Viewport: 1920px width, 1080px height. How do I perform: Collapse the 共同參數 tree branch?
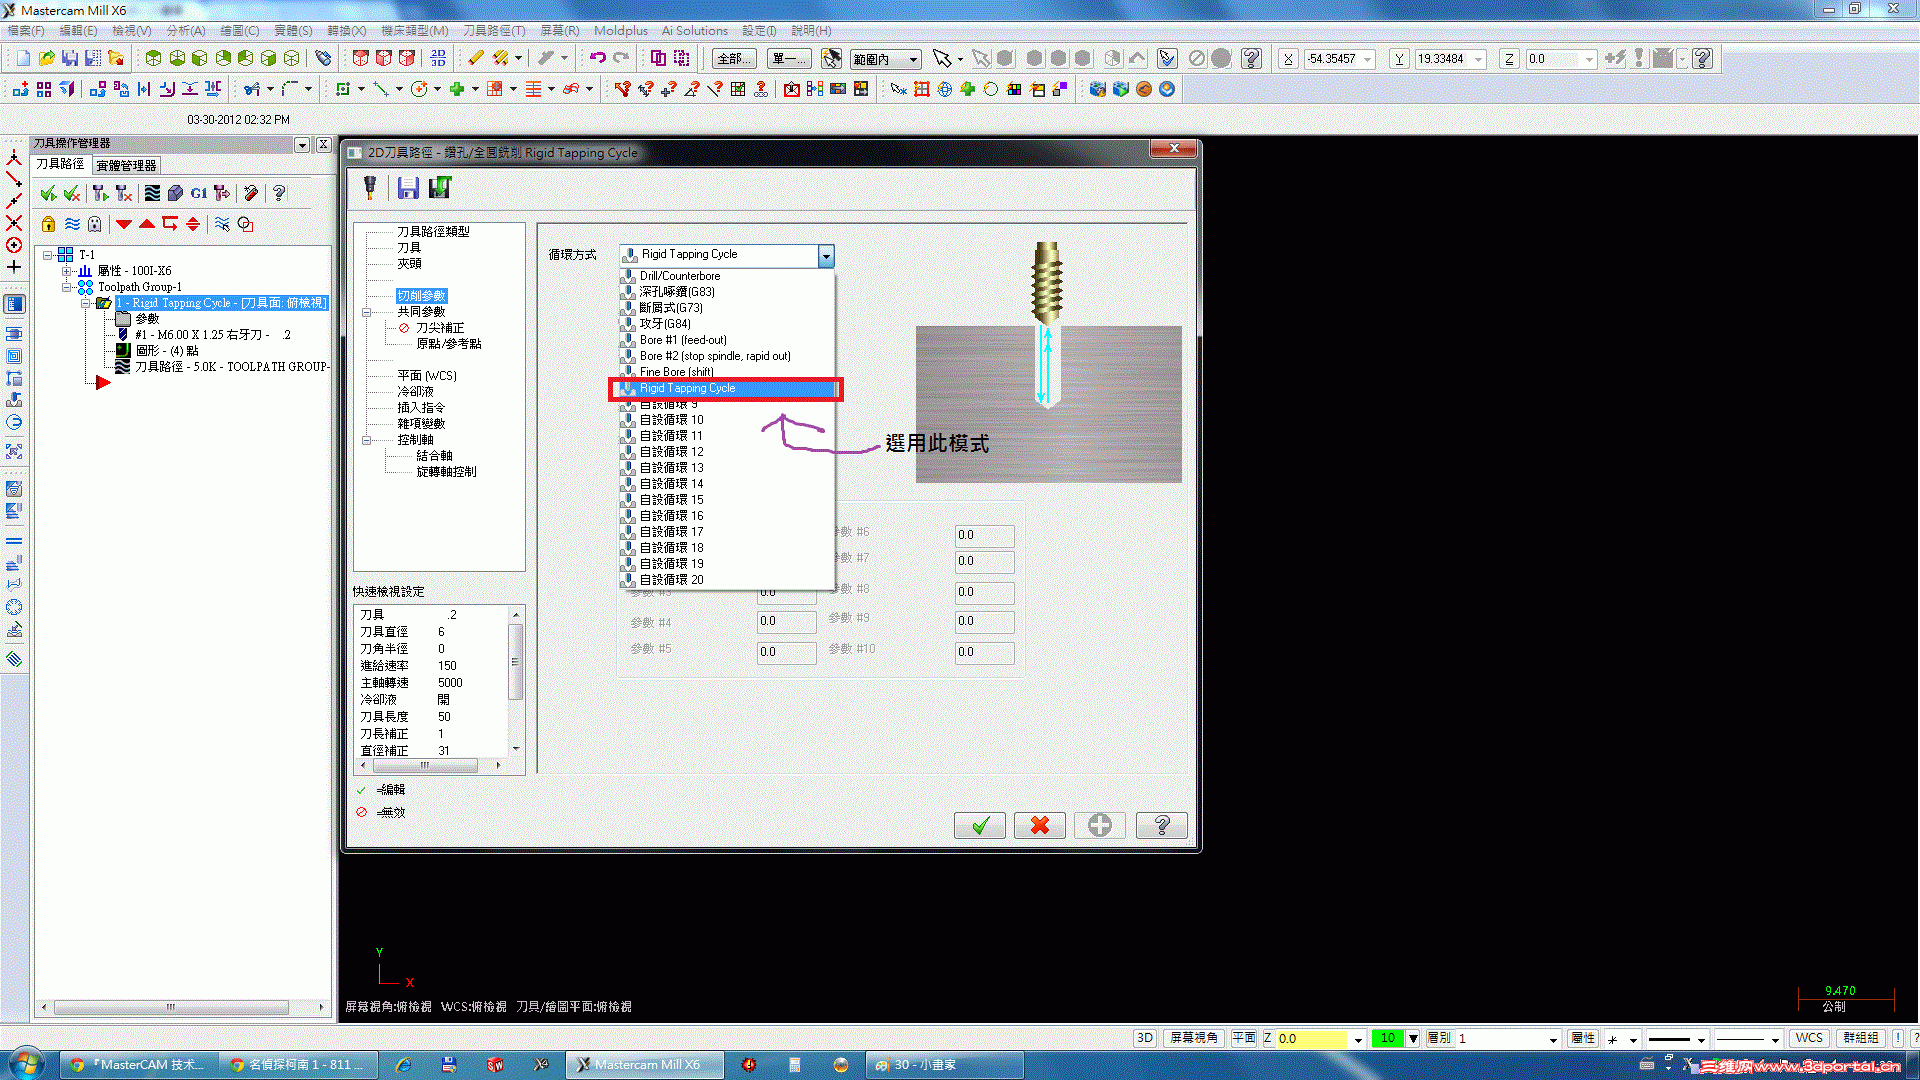coord(366,312)
